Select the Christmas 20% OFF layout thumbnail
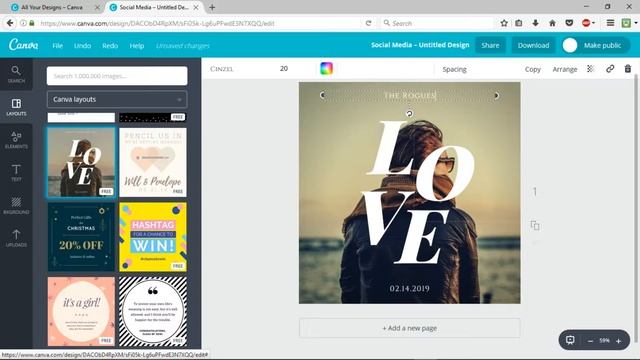640x360 pixels. pos(81,237)
